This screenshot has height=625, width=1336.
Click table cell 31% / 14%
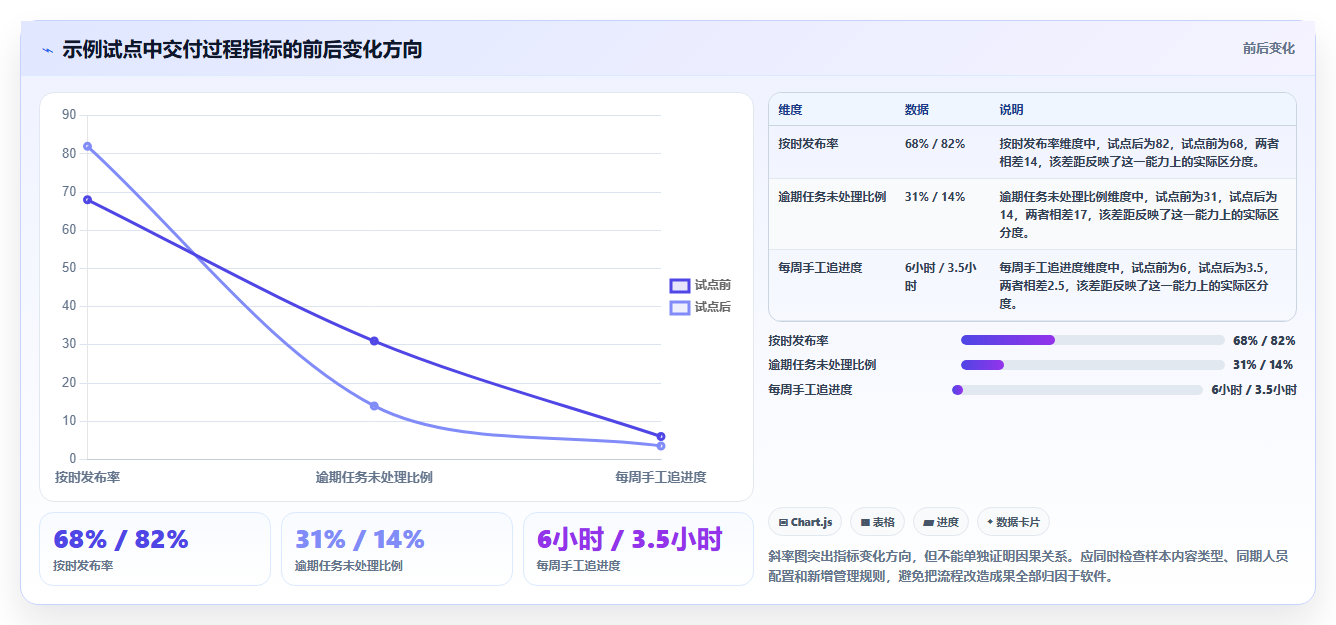935,197
